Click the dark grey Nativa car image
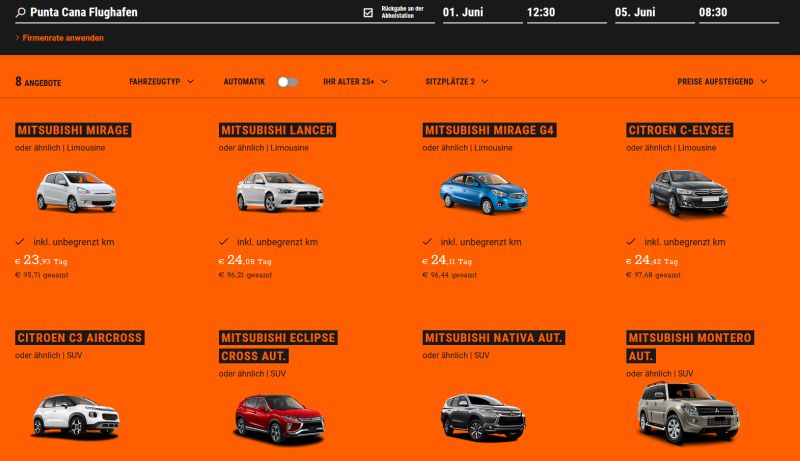 click(483, 417)
